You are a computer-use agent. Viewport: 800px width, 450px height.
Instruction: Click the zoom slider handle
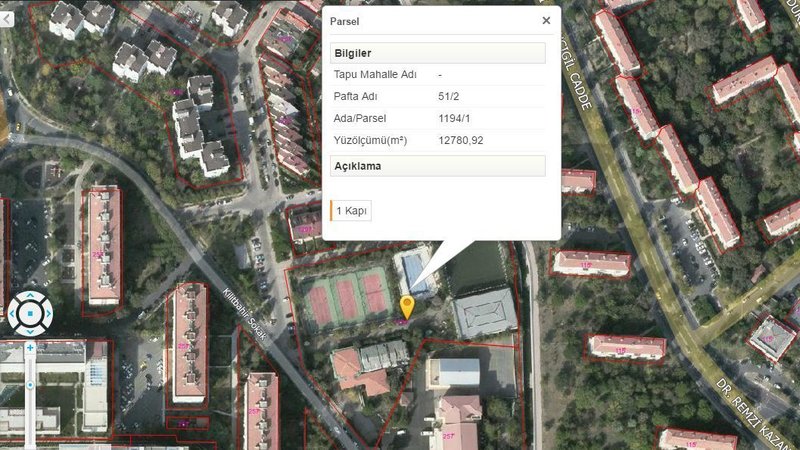pyautogui.click(x=30, y=385)
